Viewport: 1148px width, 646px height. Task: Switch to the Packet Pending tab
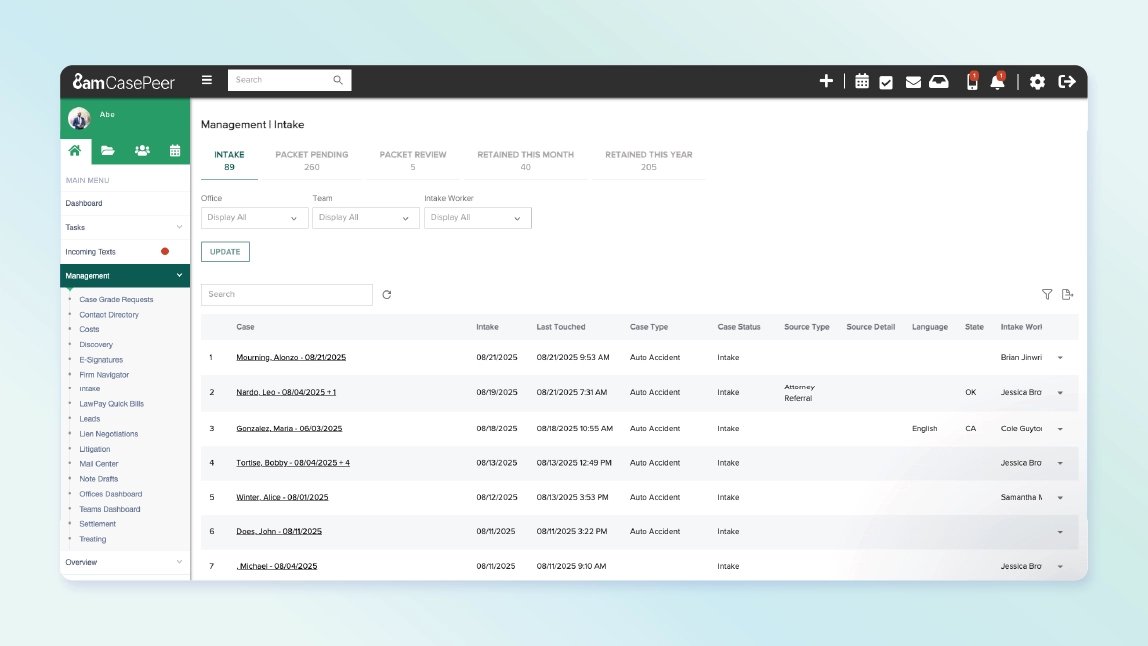(312, 160)
